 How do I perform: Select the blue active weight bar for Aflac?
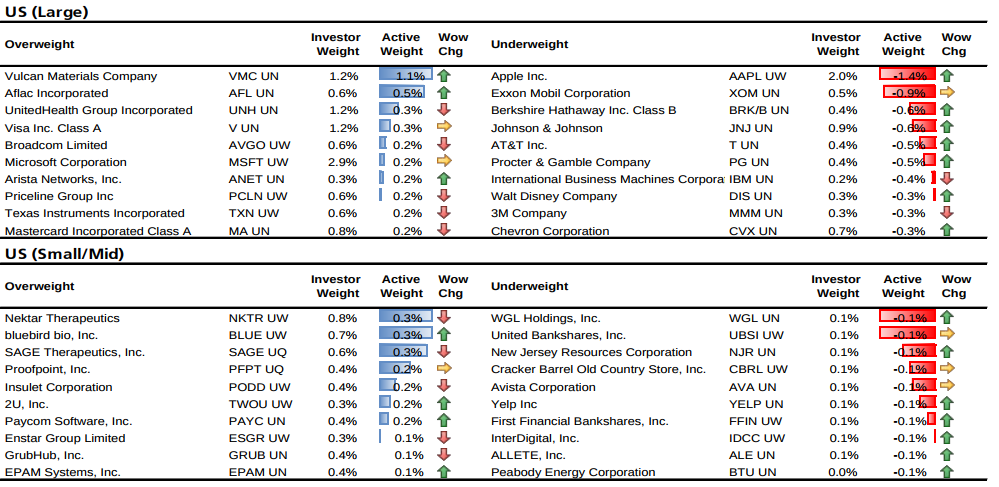point(401,93)
